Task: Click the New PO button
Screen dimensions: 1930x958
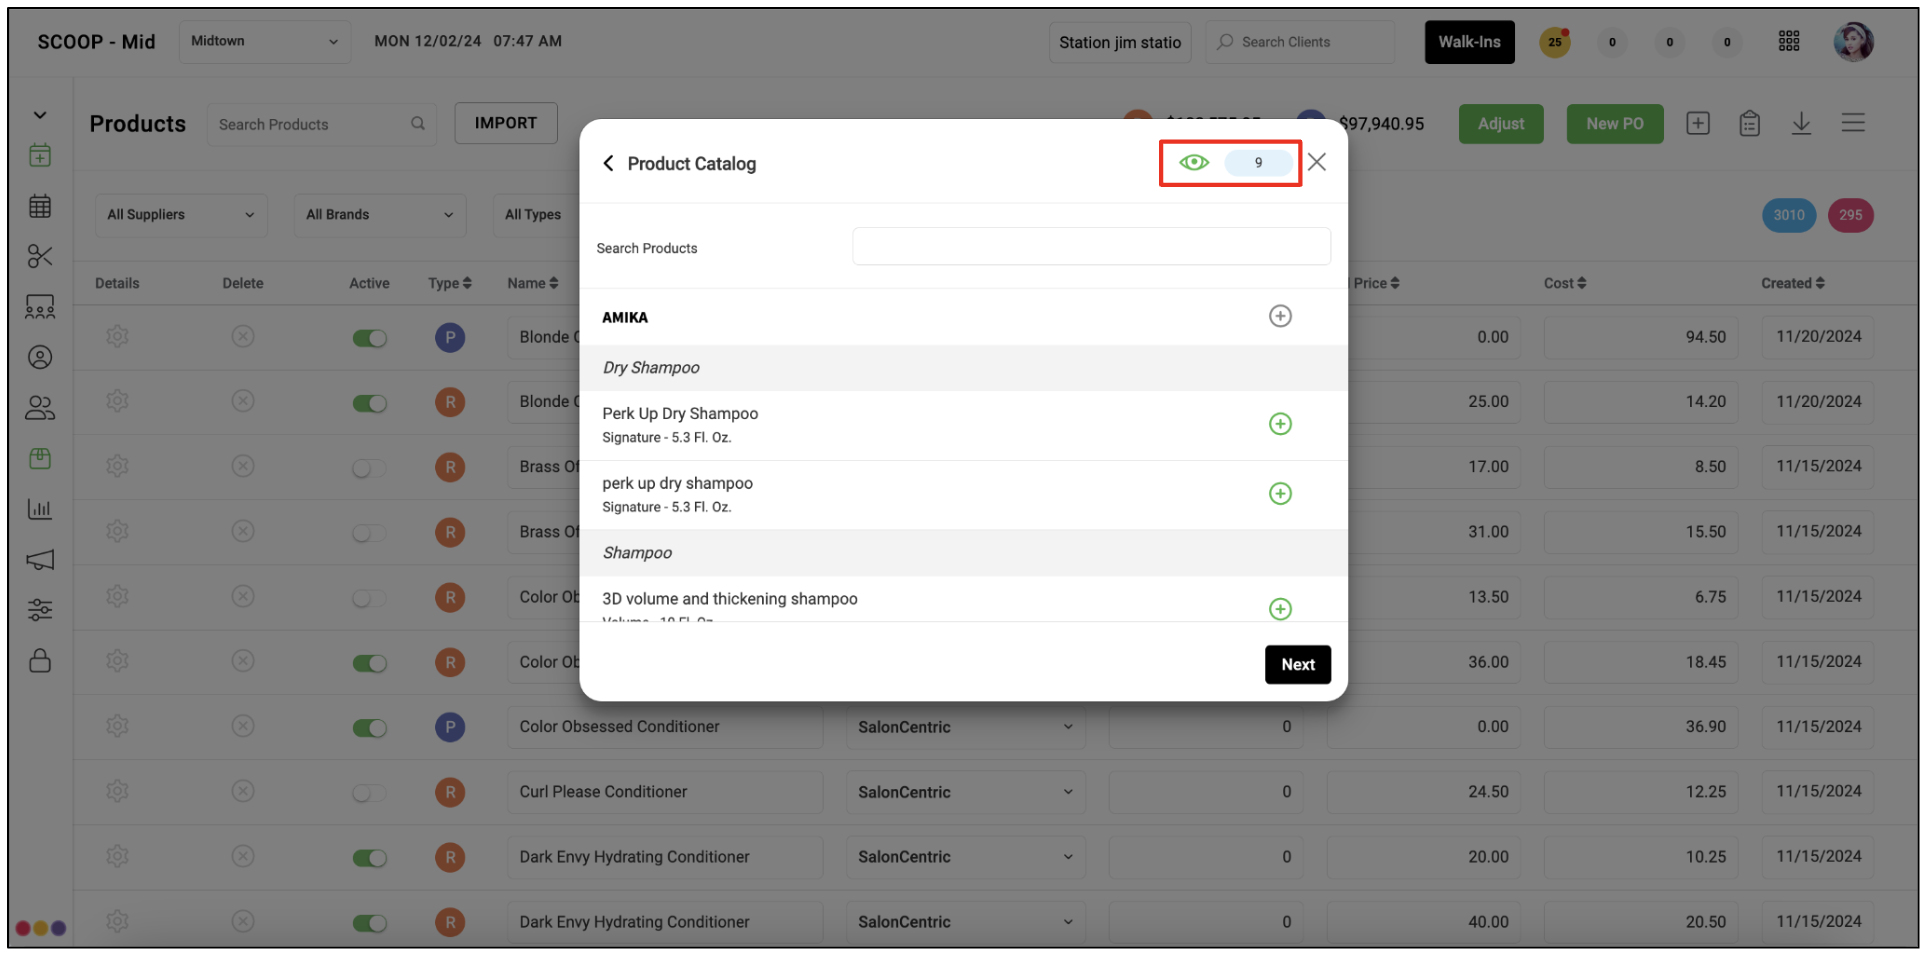Action: [x=1614, y=124]
